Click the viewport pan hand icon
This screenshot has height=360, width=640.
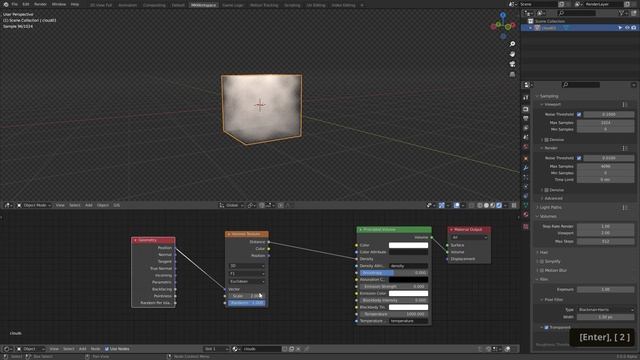512,54
